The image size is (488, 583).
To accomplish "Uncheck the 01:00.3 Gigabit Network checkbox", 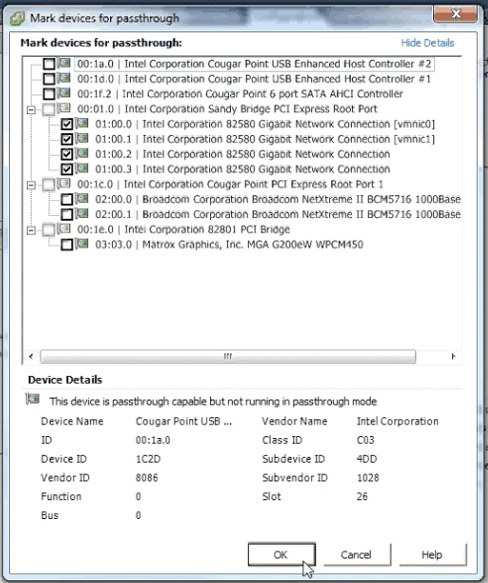I will pos(67,169).
